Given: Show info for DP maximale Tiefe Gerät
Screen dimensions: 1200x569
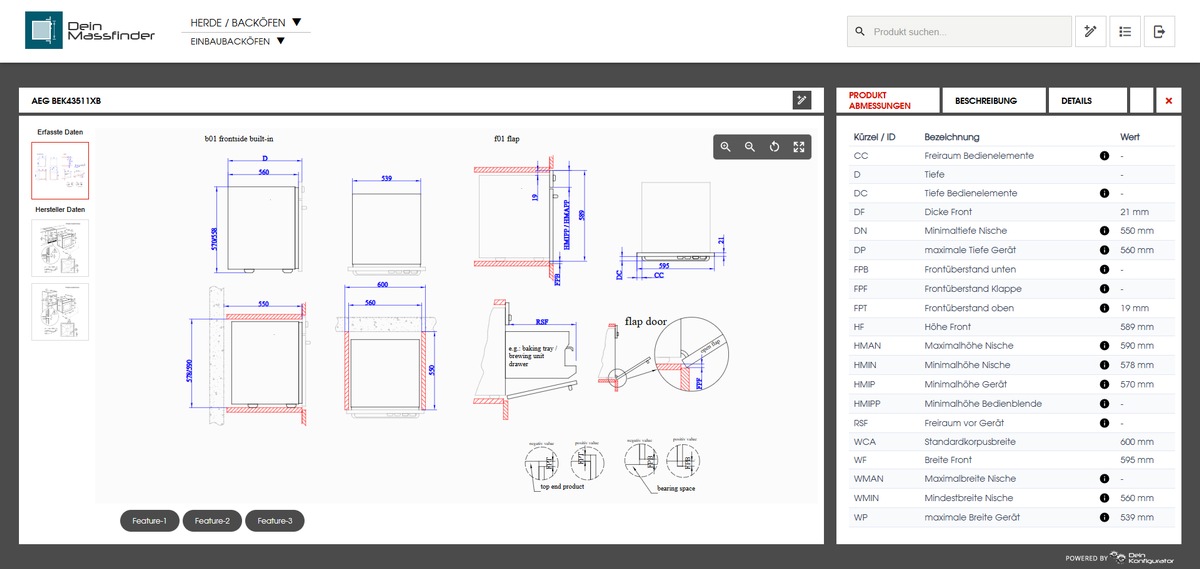Looking at the screenshot, I should (x=1104, y=251).
